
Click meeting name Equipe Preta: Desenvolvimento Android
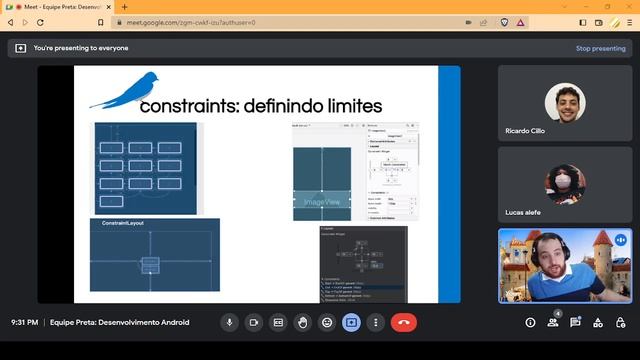pos(120,322)
